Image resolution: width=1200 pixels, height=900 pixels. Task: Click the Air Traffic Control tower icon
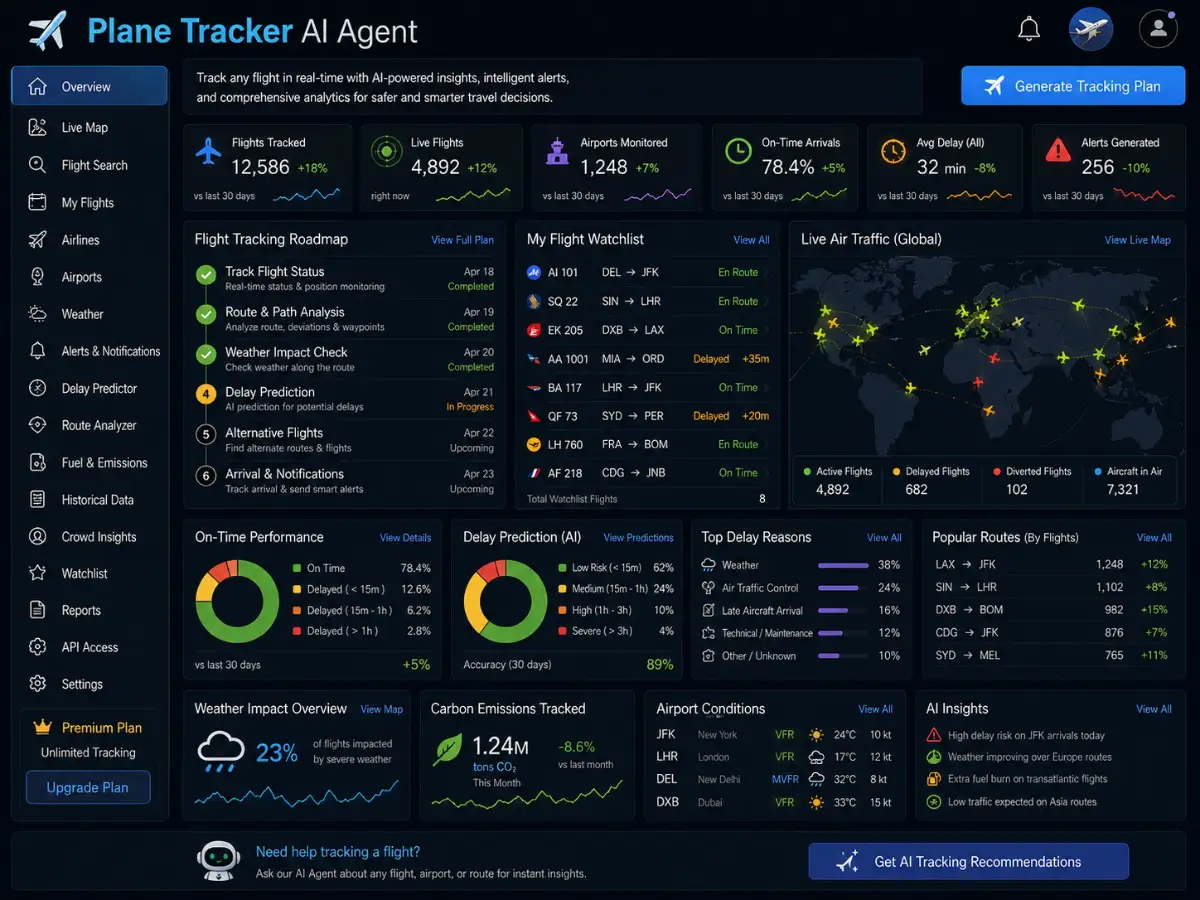tap(709, 588)
